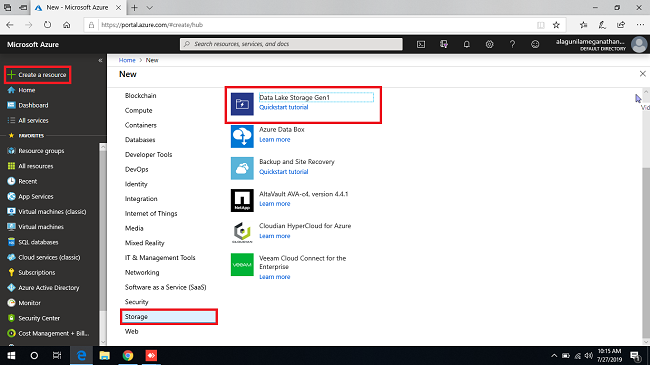This screenshot has height=365, width=650.
Task: Select the Software as a Service category
Action: click(x=165, y=287)
